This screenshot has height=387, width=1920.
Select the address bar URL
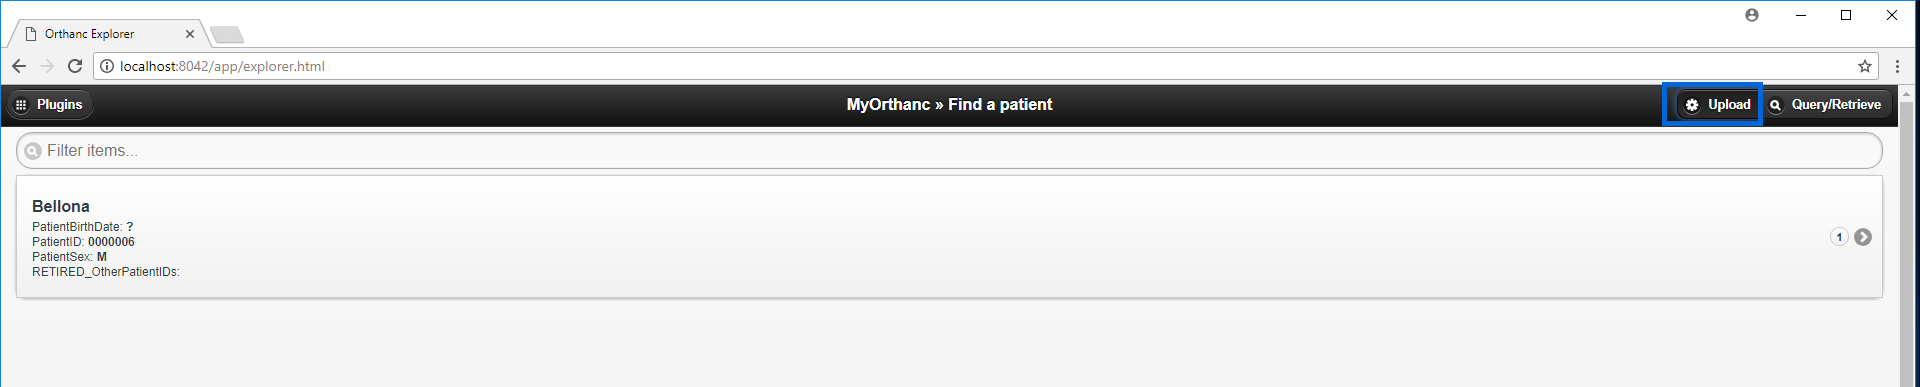point(222,66)
